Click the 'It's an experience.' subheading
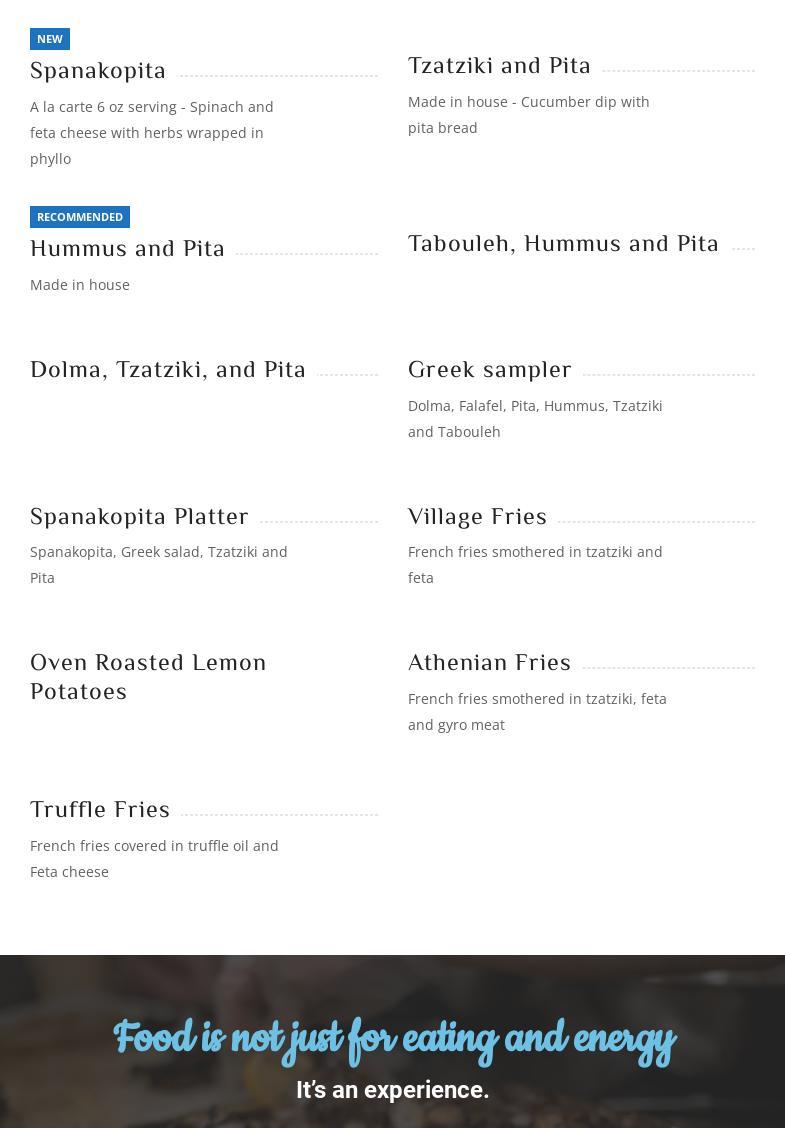785x1128 pixels. 392,1090
